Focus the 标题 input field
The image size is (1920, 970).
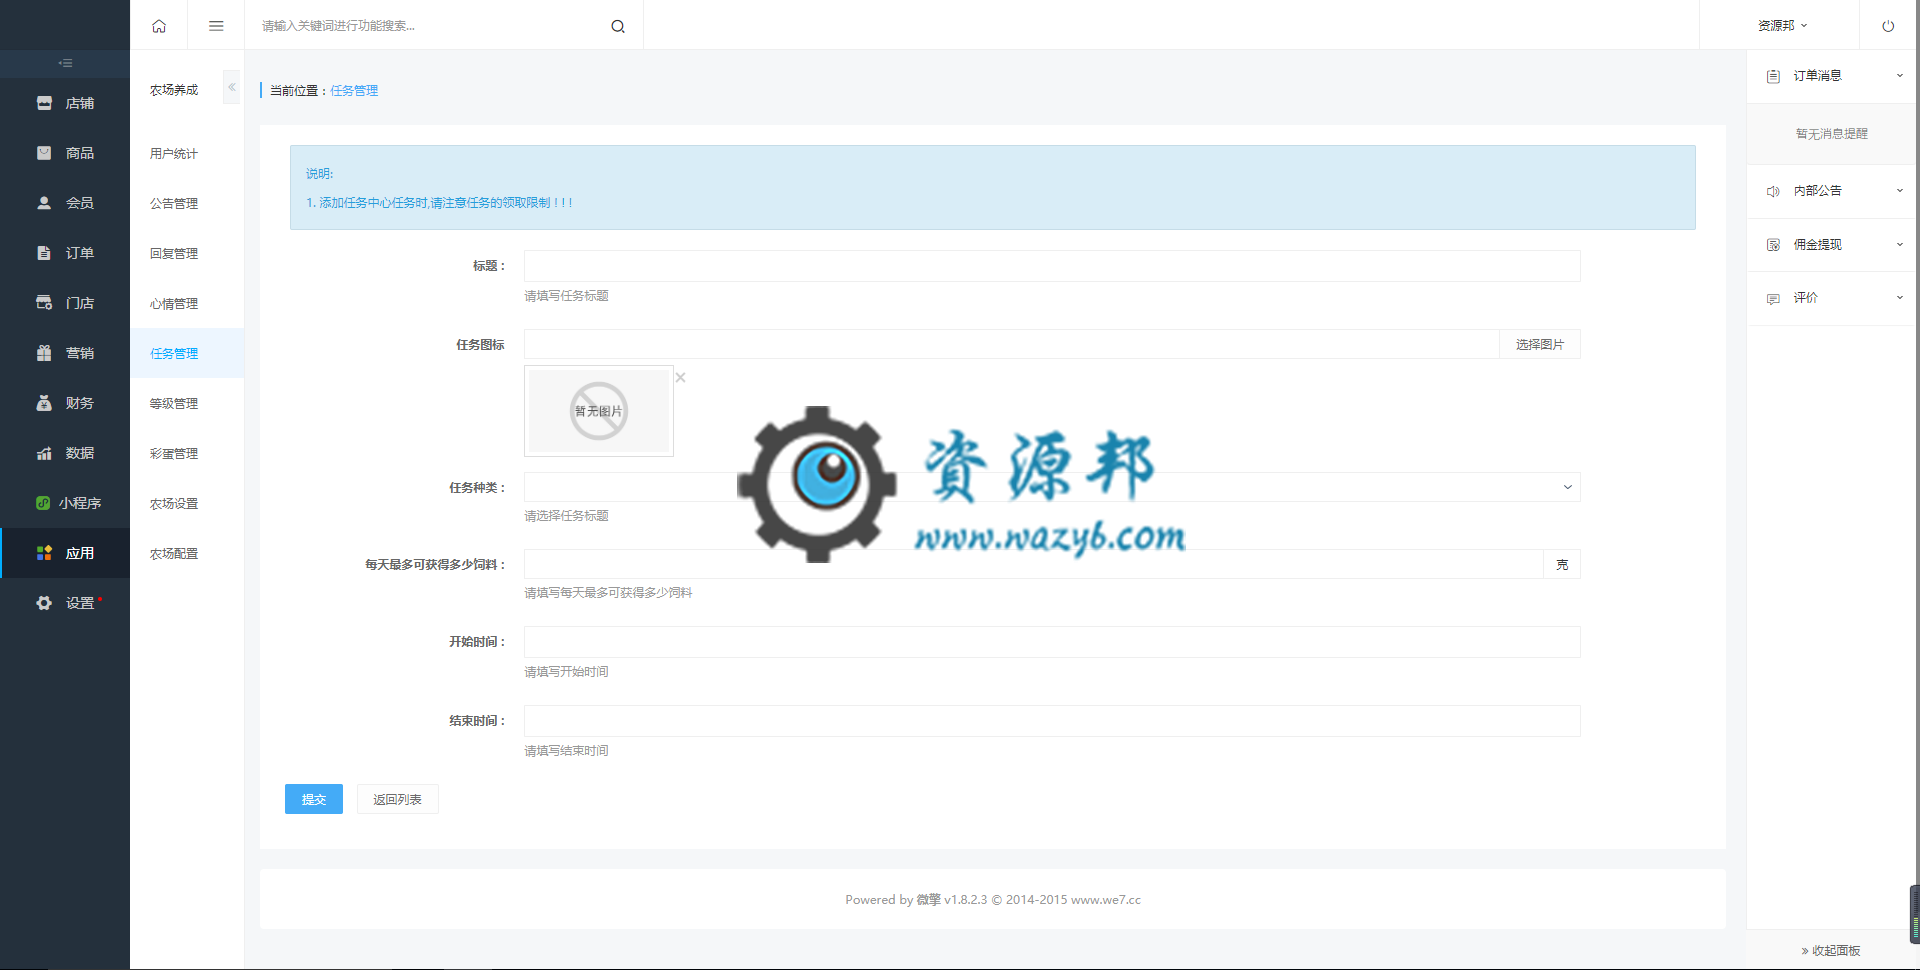tap(1052, 266)
